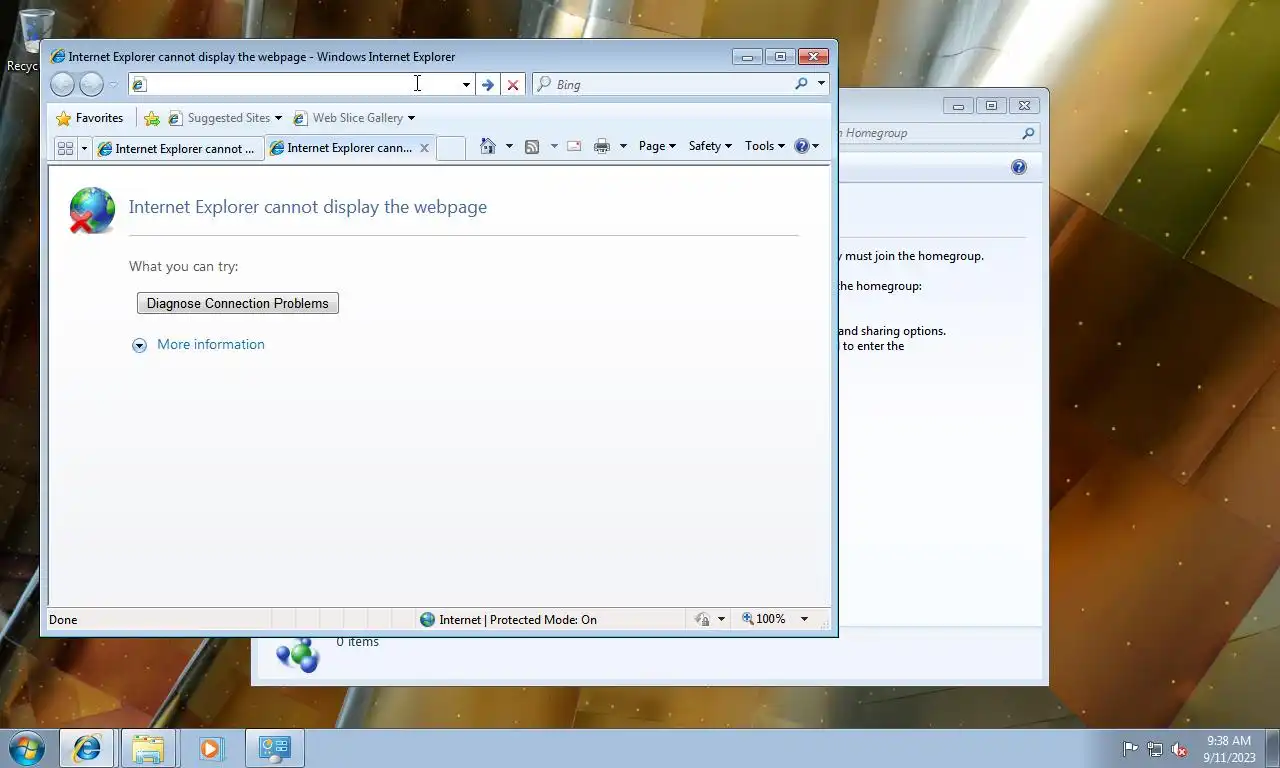1280x768 pixels.
Task: Click the Show desktop button
Action: point(1273,749)
